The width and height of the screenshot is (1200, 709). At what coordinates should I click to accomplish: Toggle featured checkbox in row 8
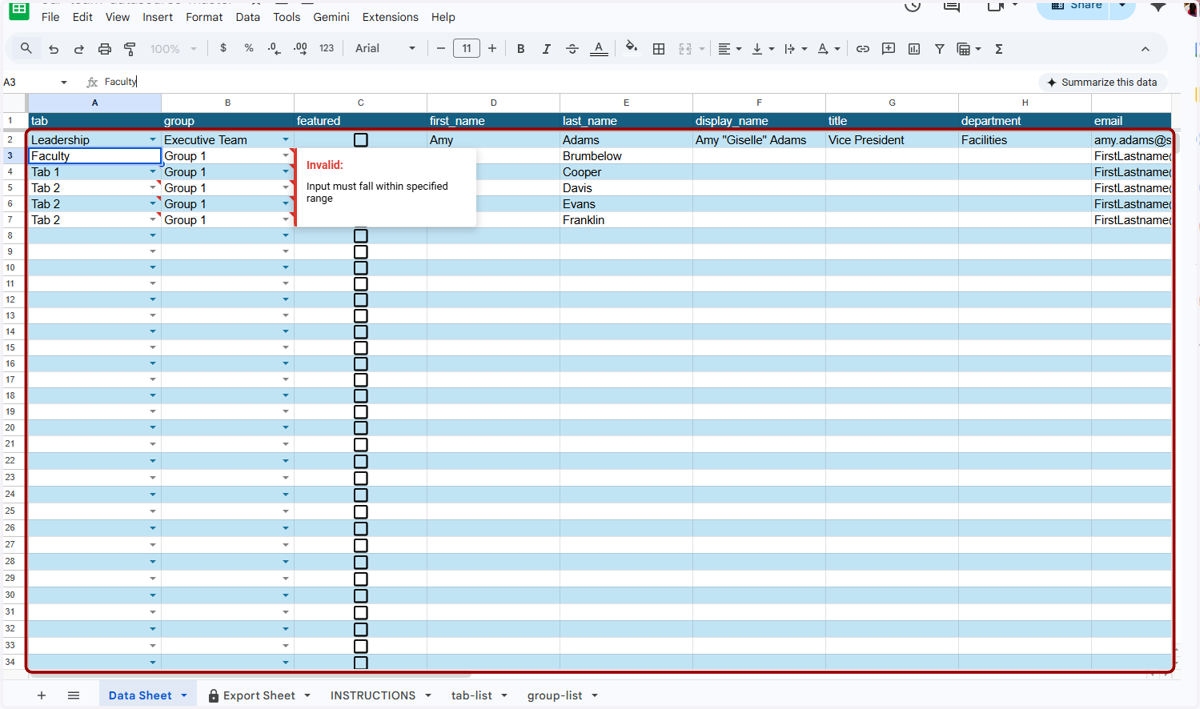point(361,236)
